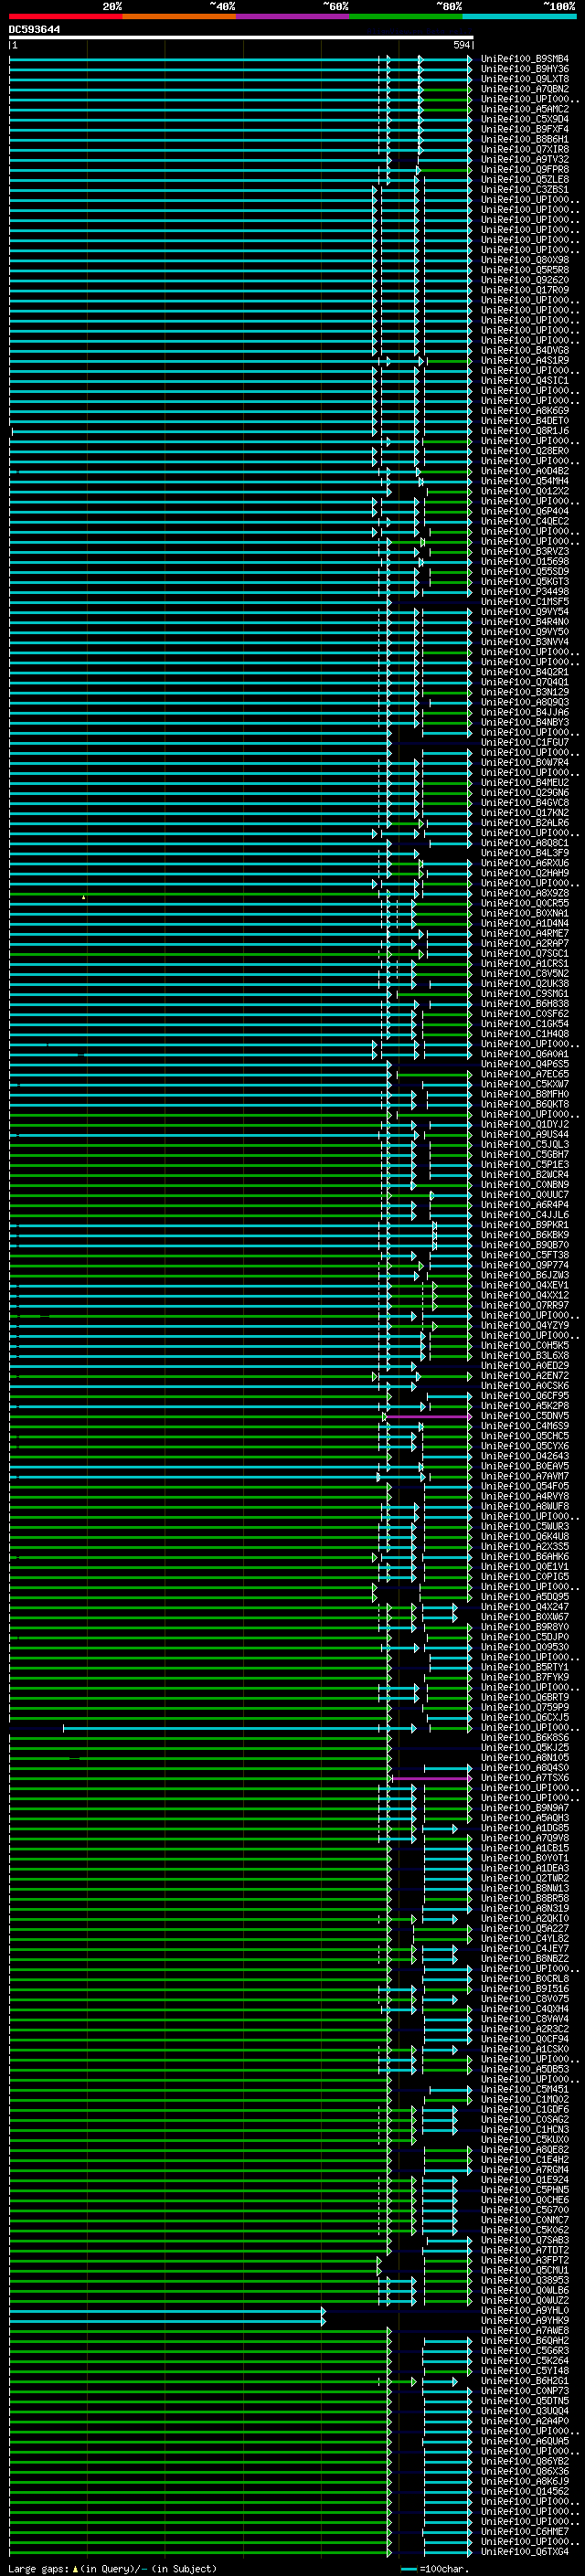Click hit label UniRef100_B2WCR4
Image resolution: width=585 pixels, height=2576 pixels.
click(525, 1175)
